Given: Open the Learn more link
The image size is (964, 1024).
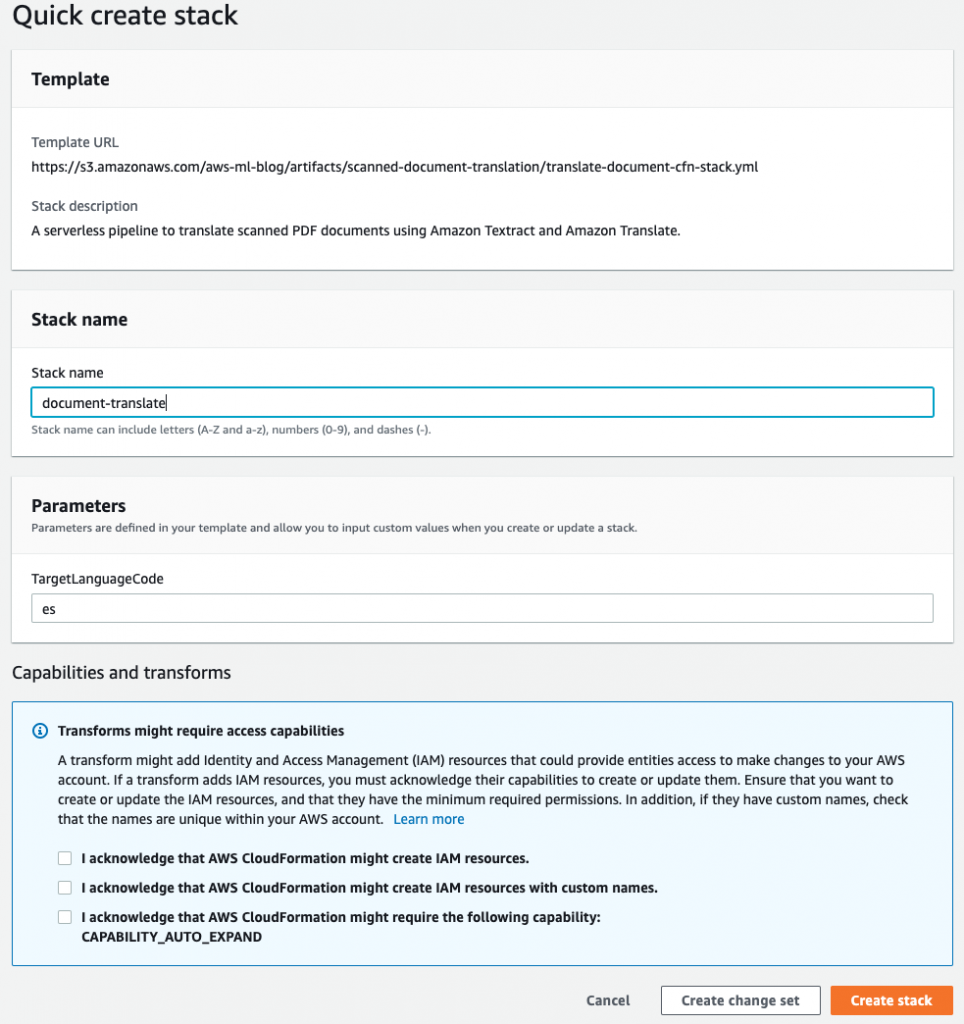Looking at the screenshot, I should [x=429, y=819].
